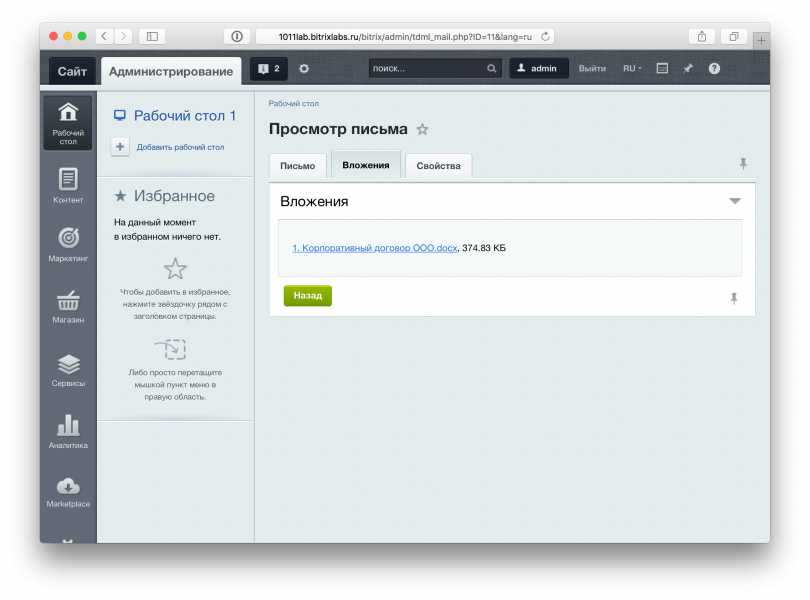
Task: Open the notifications counter showing 2
Action: 268,68
